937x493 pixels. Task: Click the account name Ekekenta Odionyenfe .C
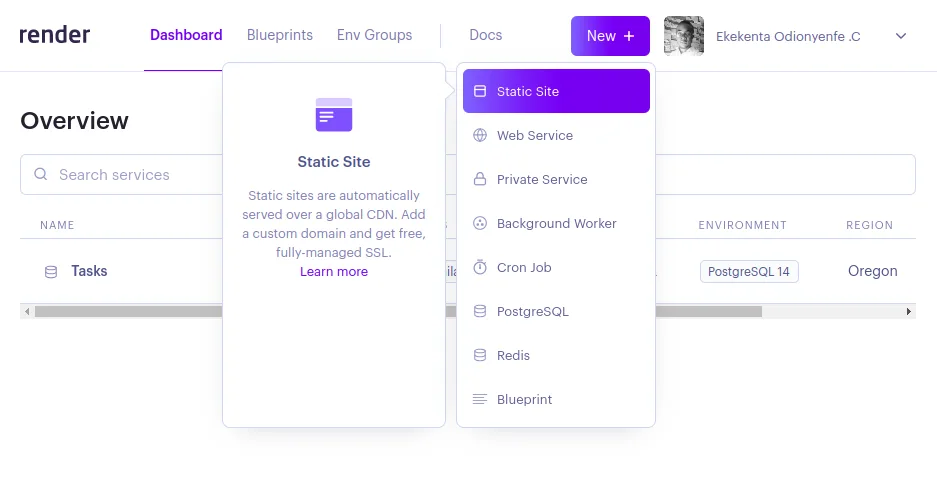pos(788,36)
